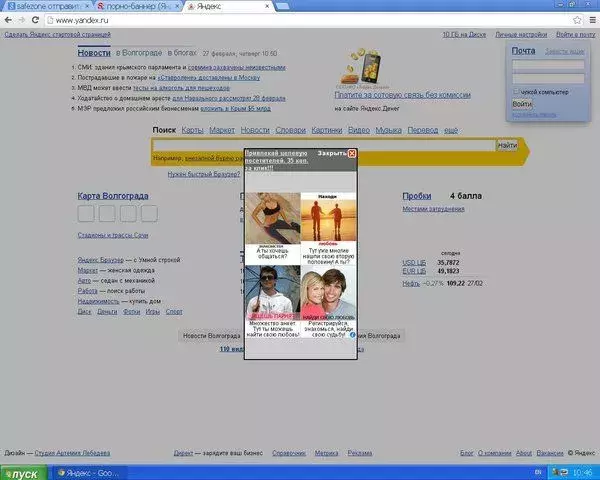
Task: Select the Яндекс browser tab
Action: click(x=230, y=7)
